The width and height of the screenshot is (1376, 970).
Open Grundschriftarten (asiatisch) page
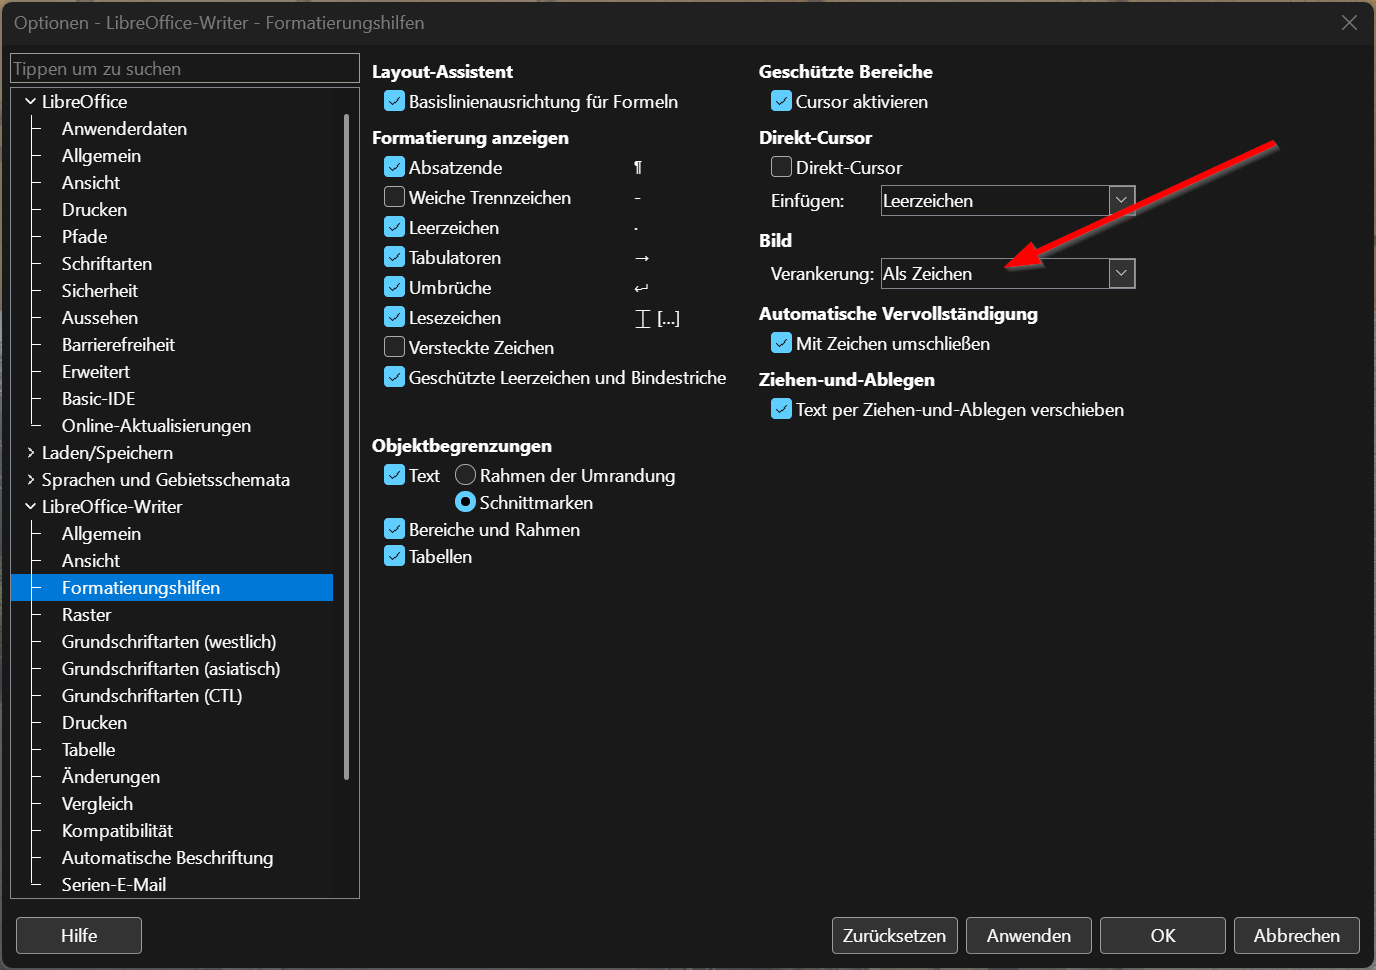coord(171,669)
